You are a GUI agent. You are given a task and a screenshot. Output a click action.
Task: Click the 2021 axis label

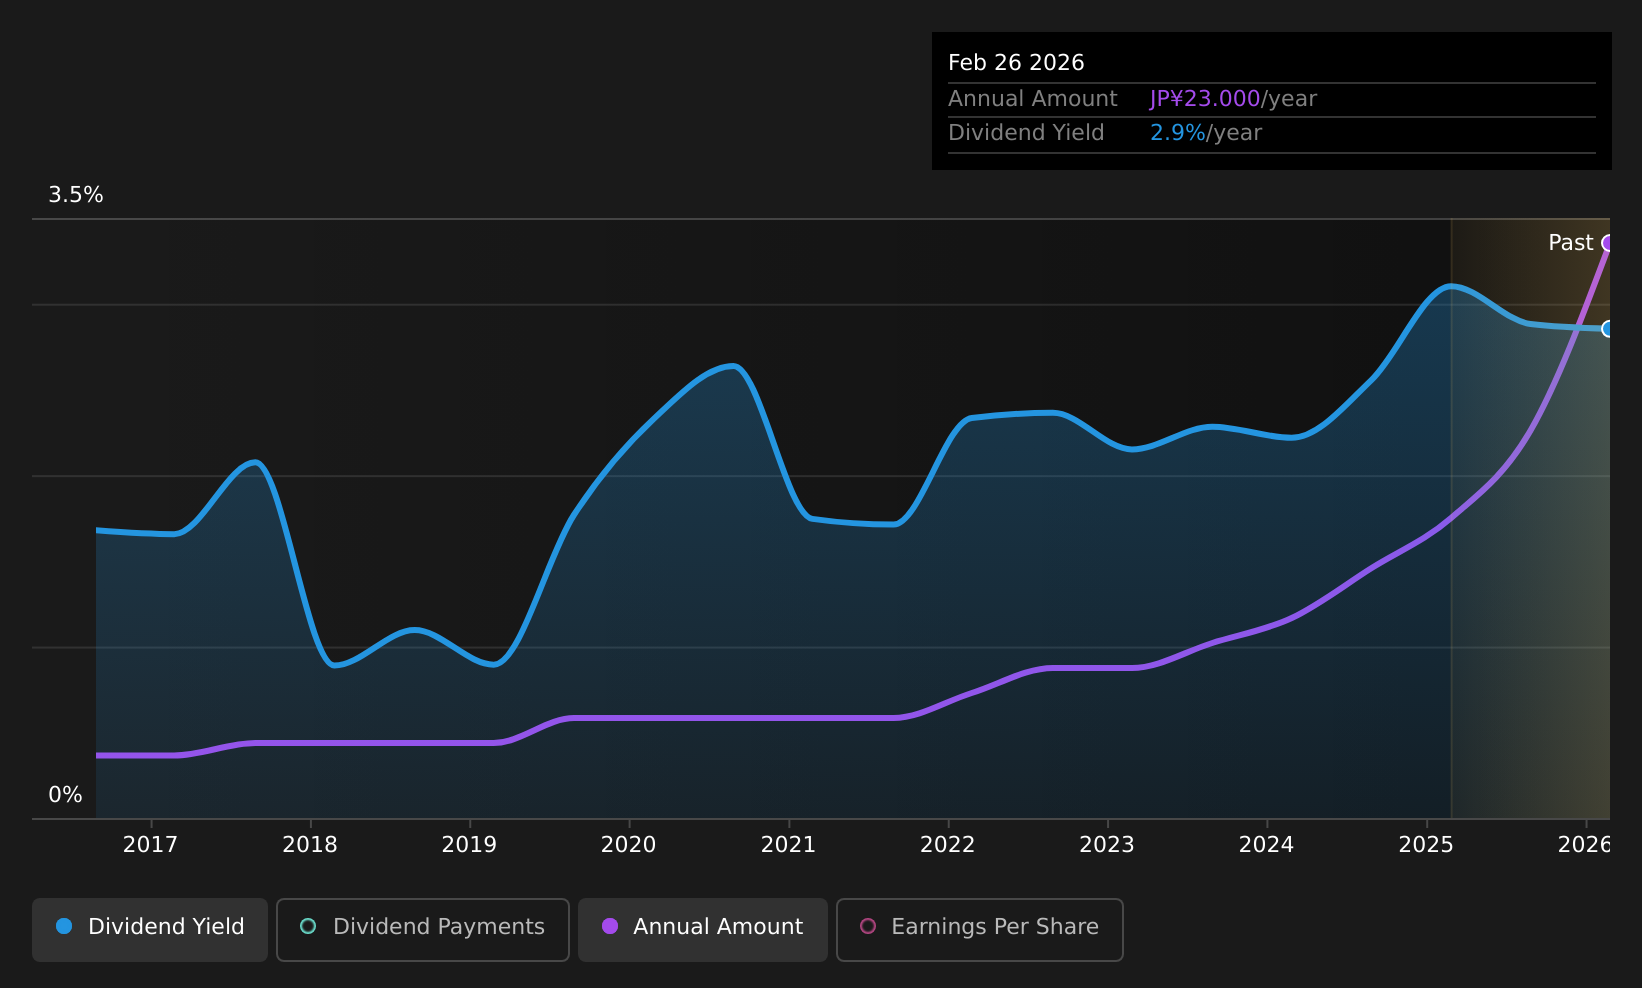[788, 845]
